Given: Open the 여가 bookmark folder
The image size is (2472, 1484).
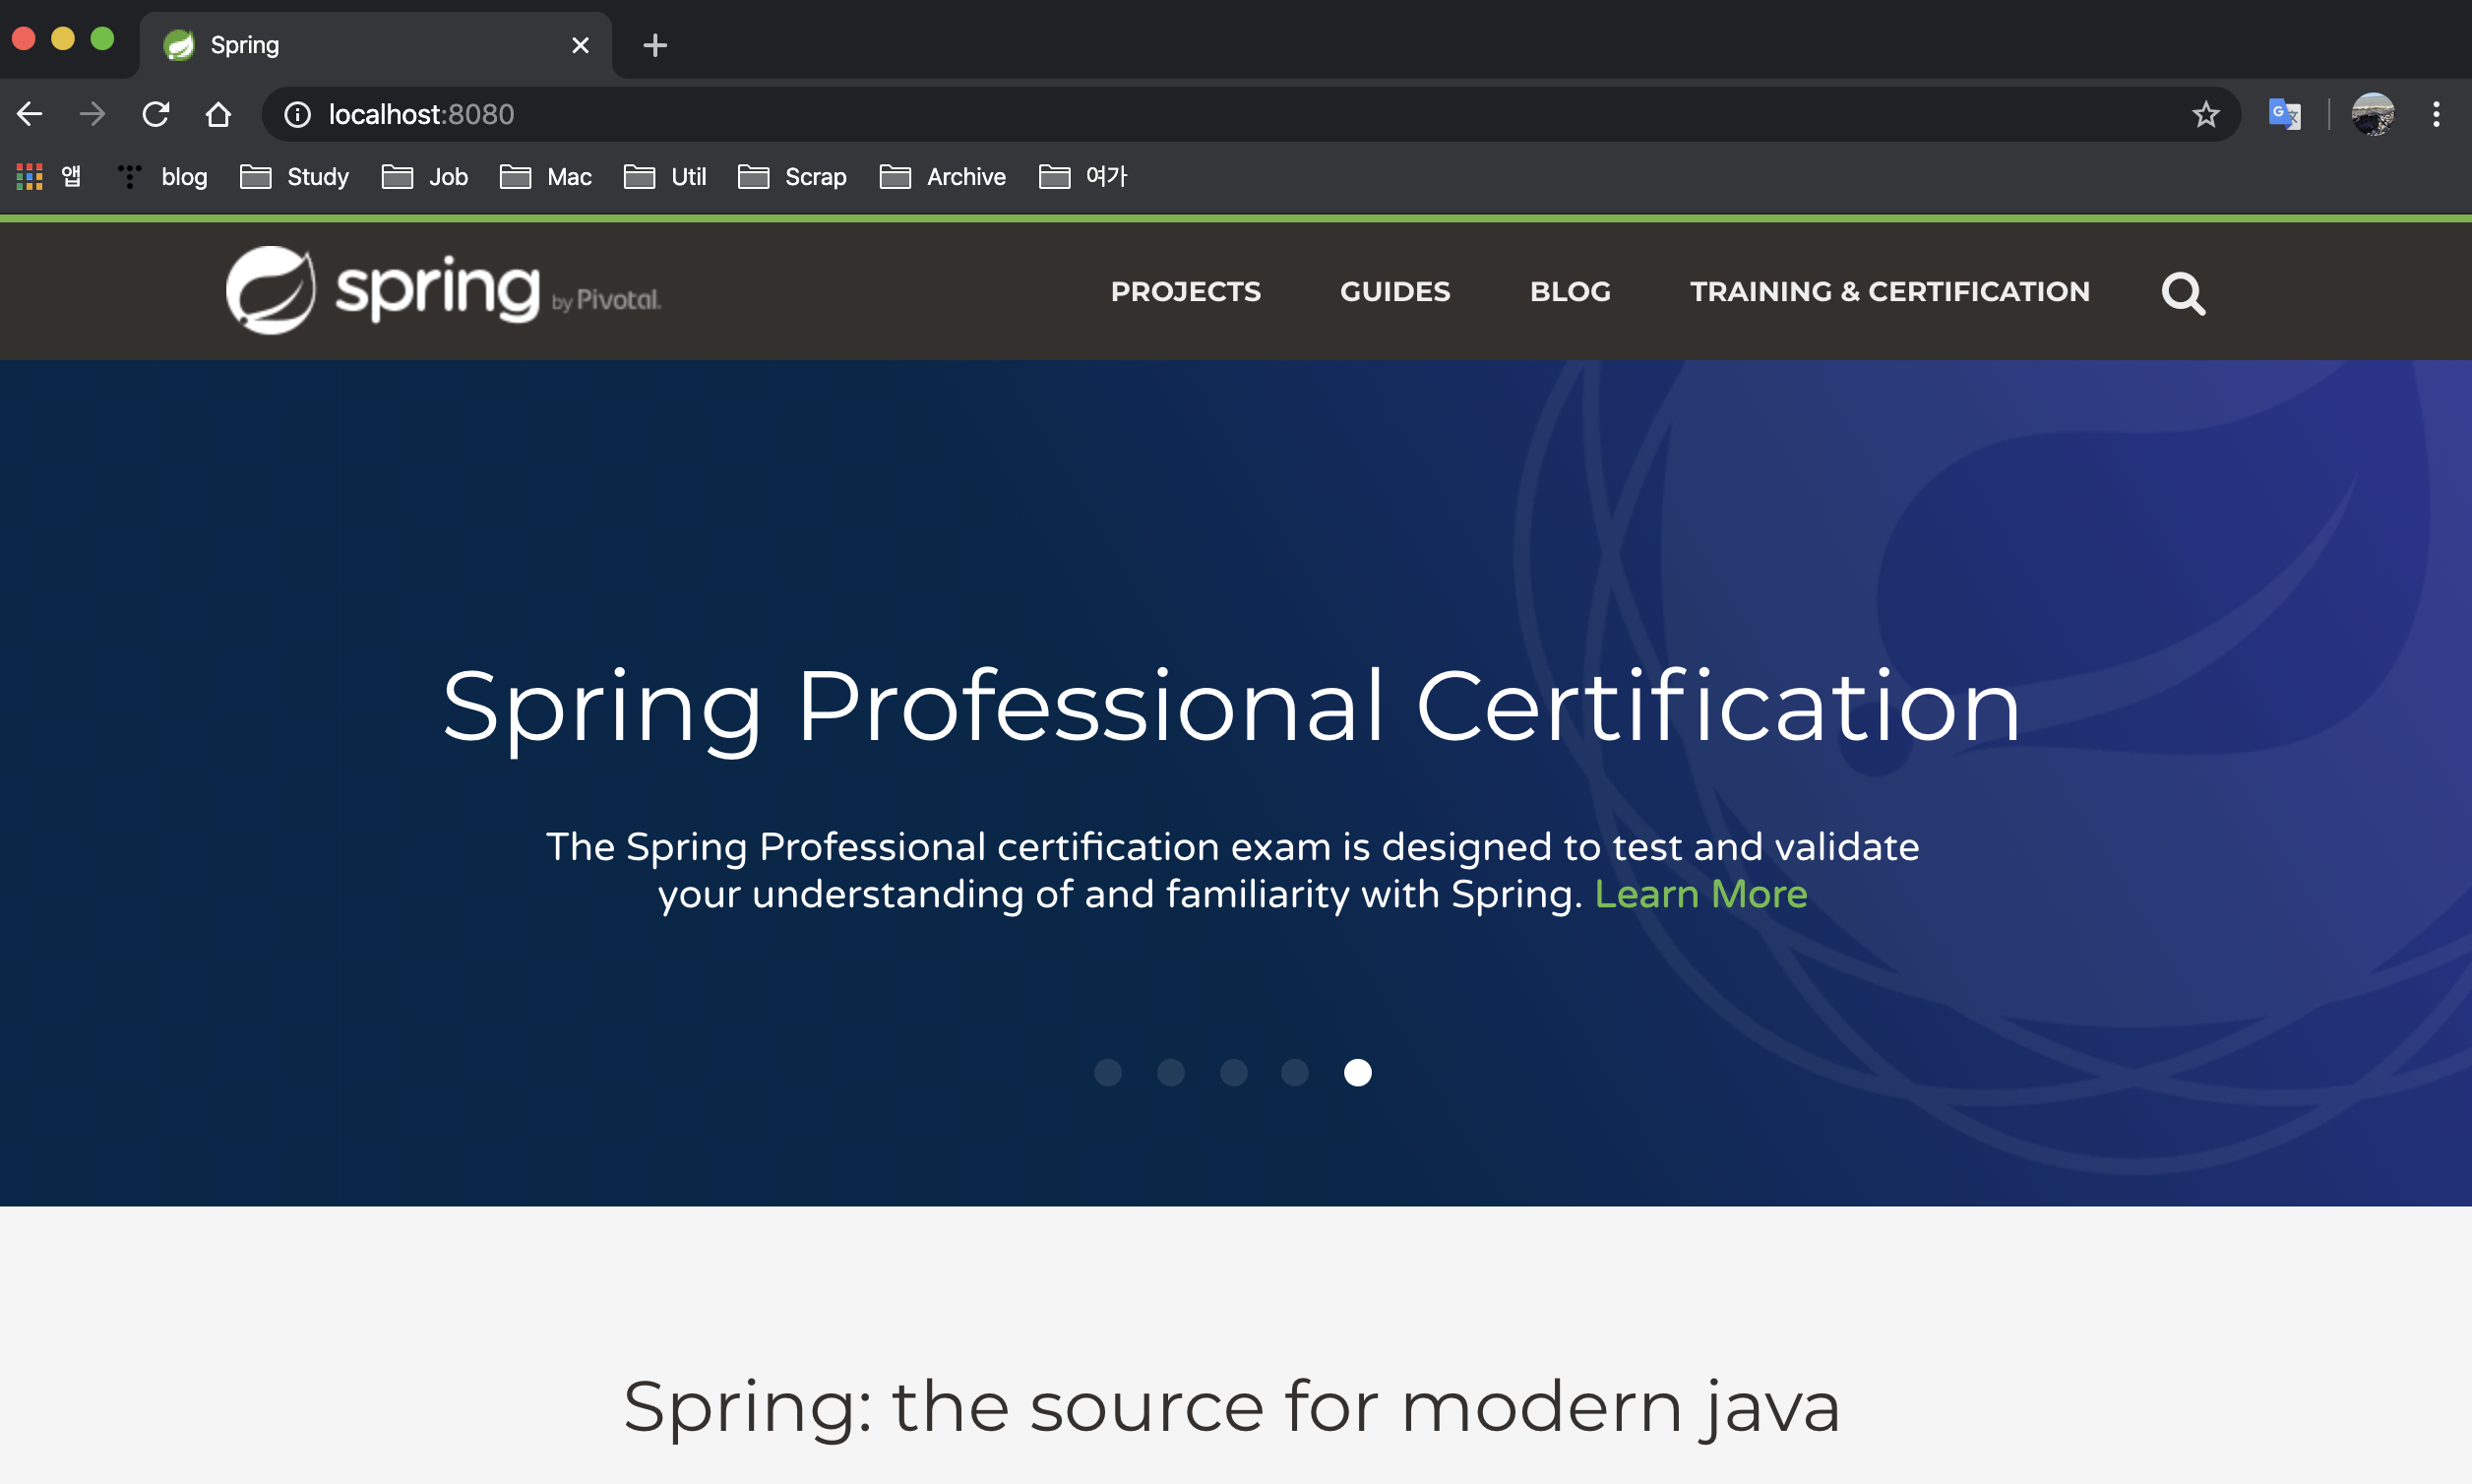Looking at the screenshot, I should [x=1083, y=177].
